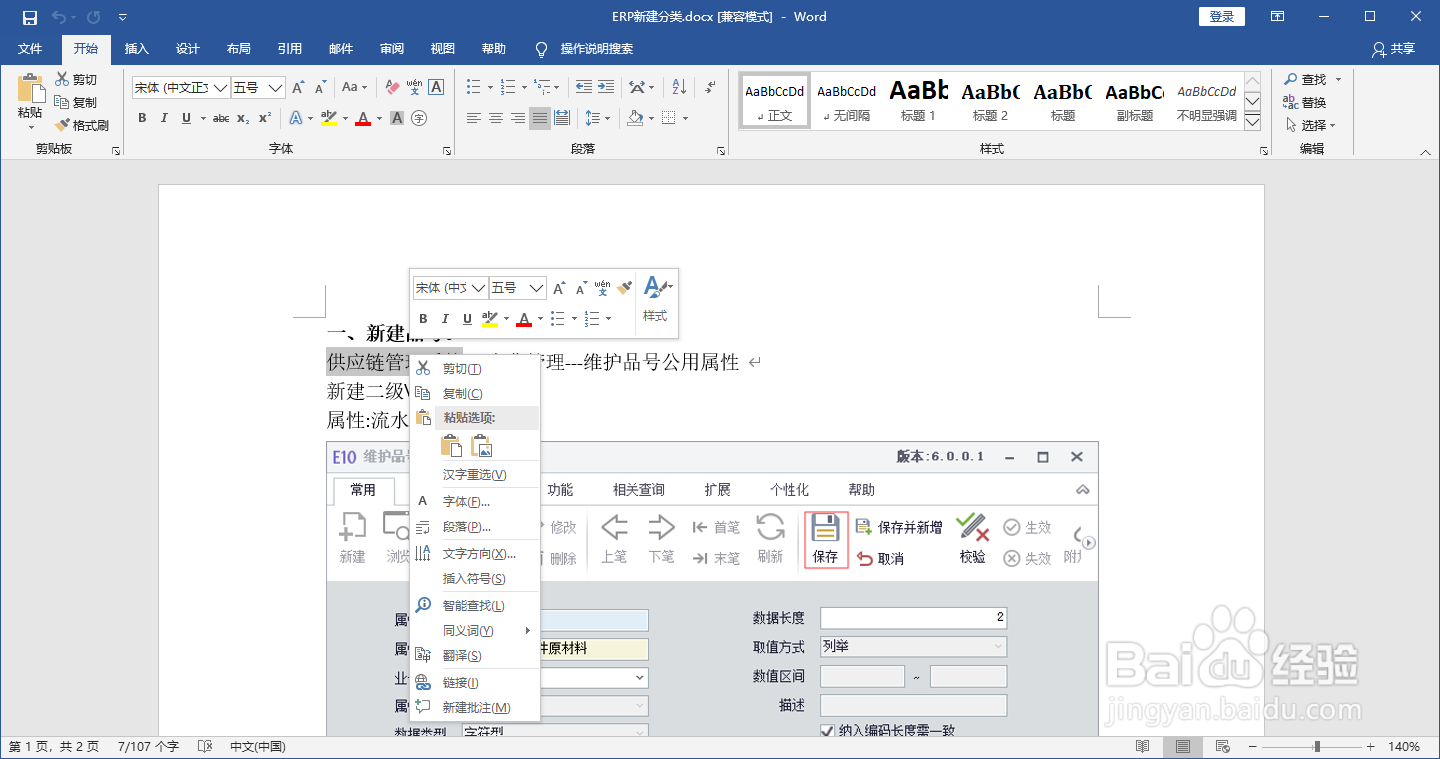The width and height of the screenshot is (1440, 759).
Task: Increase font size with the ribbon grow-font icon
Action: [x=298, y=88]
